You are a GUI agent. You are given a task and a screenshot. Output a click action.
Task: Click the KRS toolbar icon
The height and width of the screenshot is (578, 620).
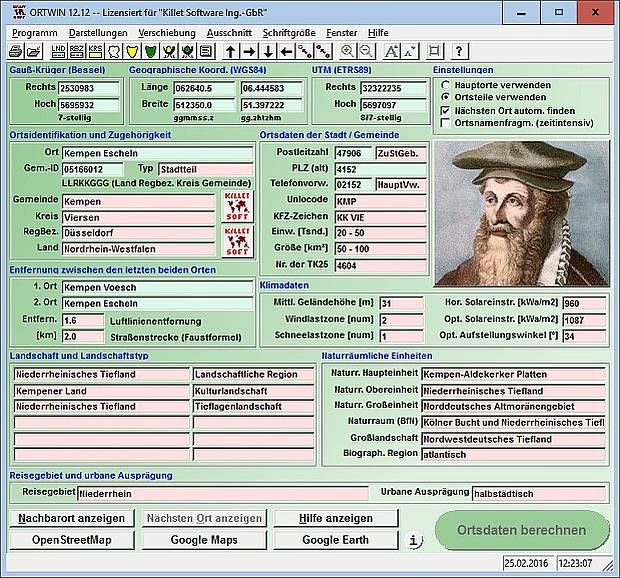tap(95, 51)
